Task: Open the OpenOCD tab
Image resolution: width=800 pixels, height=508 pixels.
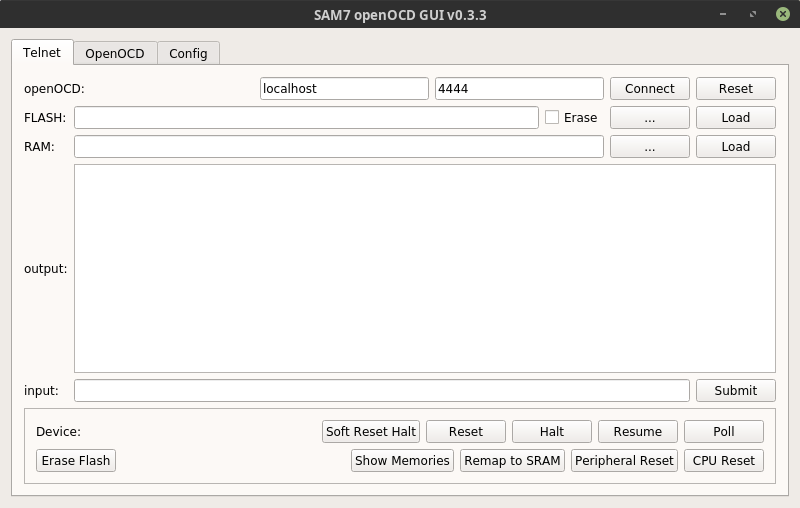Action: 115,54
